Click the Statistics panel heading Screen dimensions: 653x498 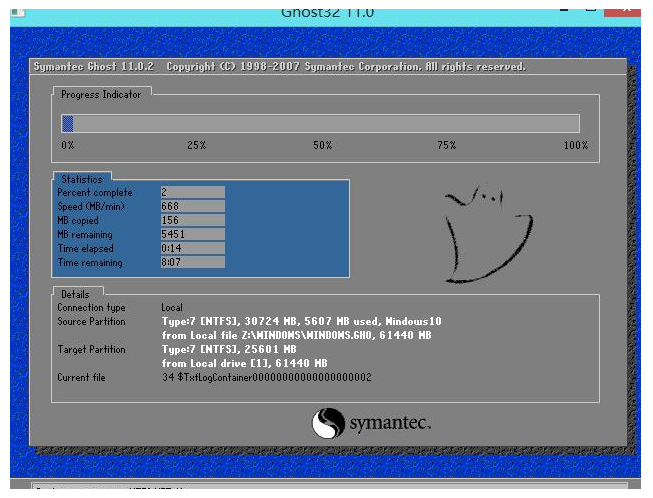[x=81, y=179]
